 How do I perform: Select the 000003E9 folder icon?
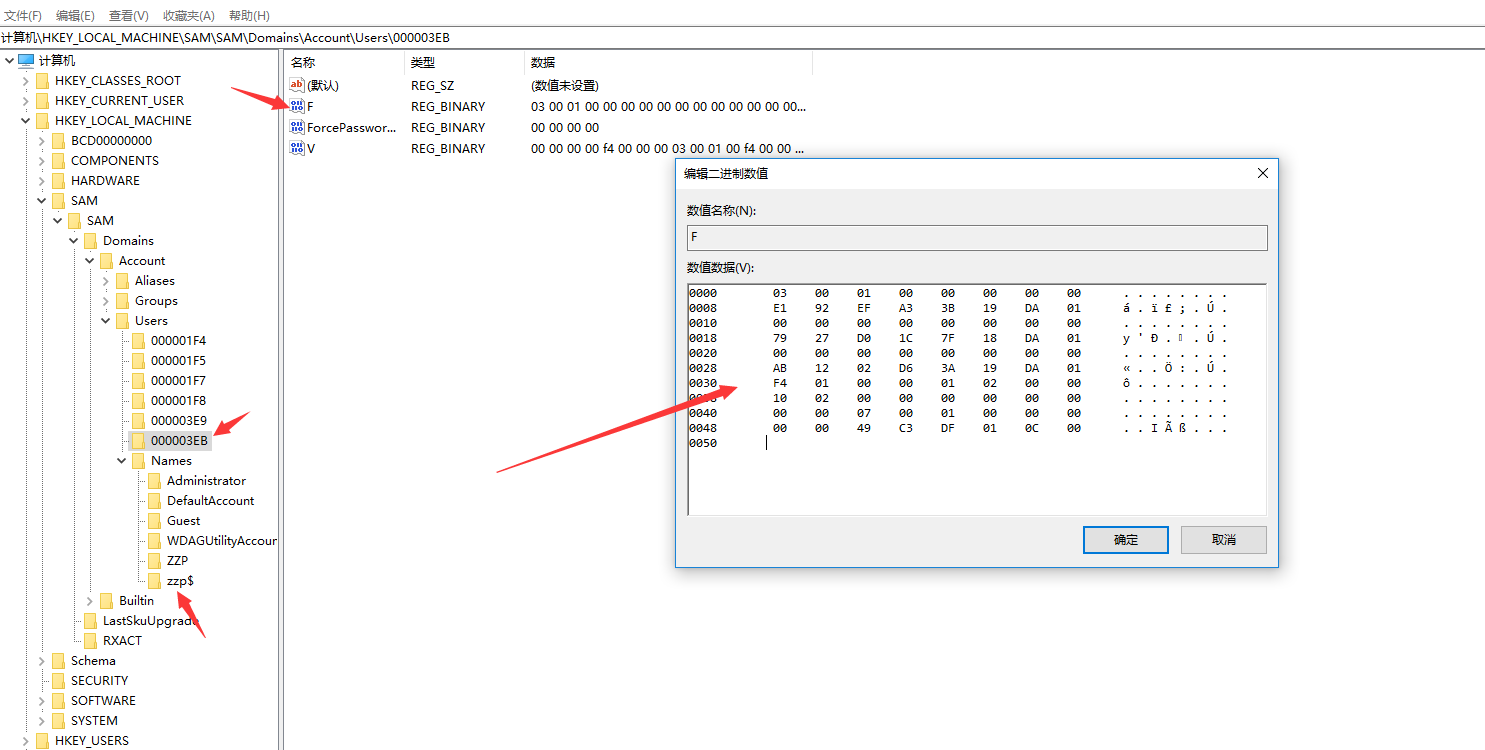point(138,420)
